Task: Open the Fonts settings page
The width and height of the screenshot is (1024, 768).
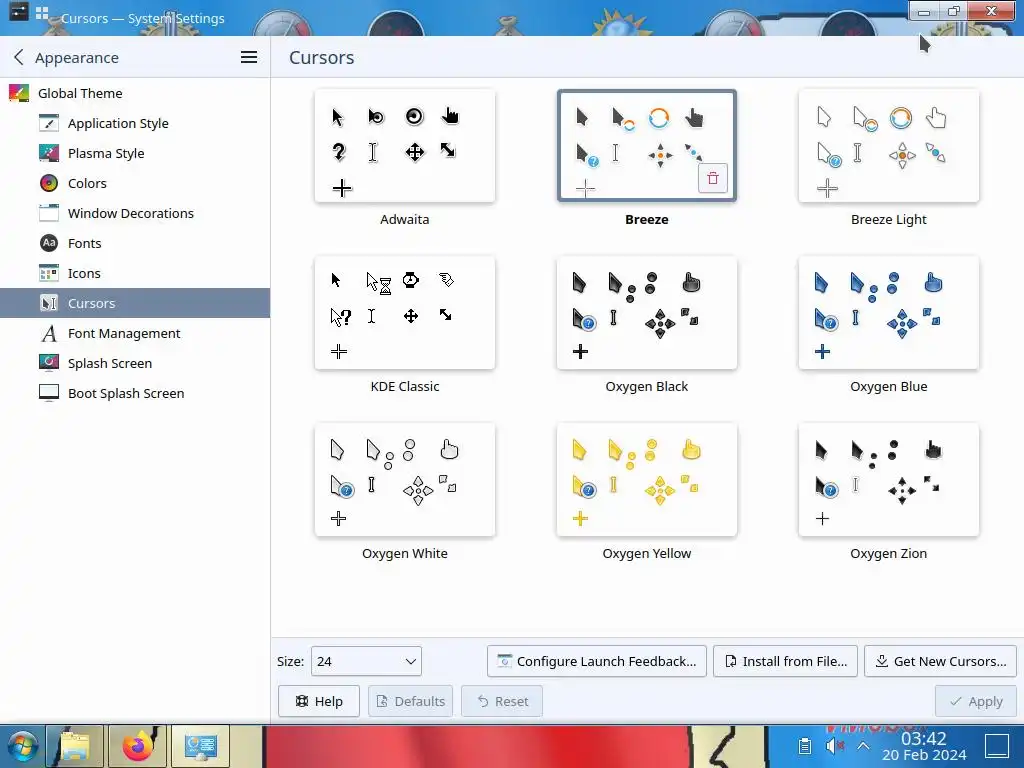Action: coord(135,244)
